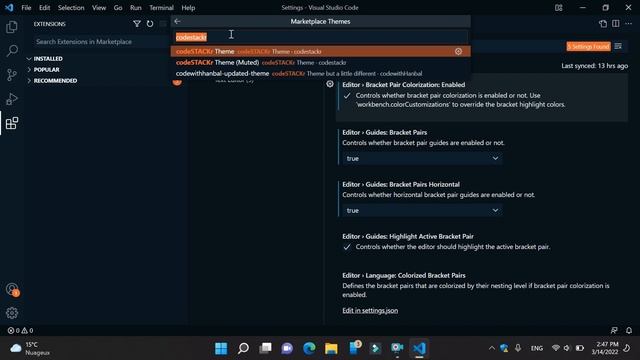Open the Edit menu
Viewport: 640px width, 360px height.
(44, 8)
